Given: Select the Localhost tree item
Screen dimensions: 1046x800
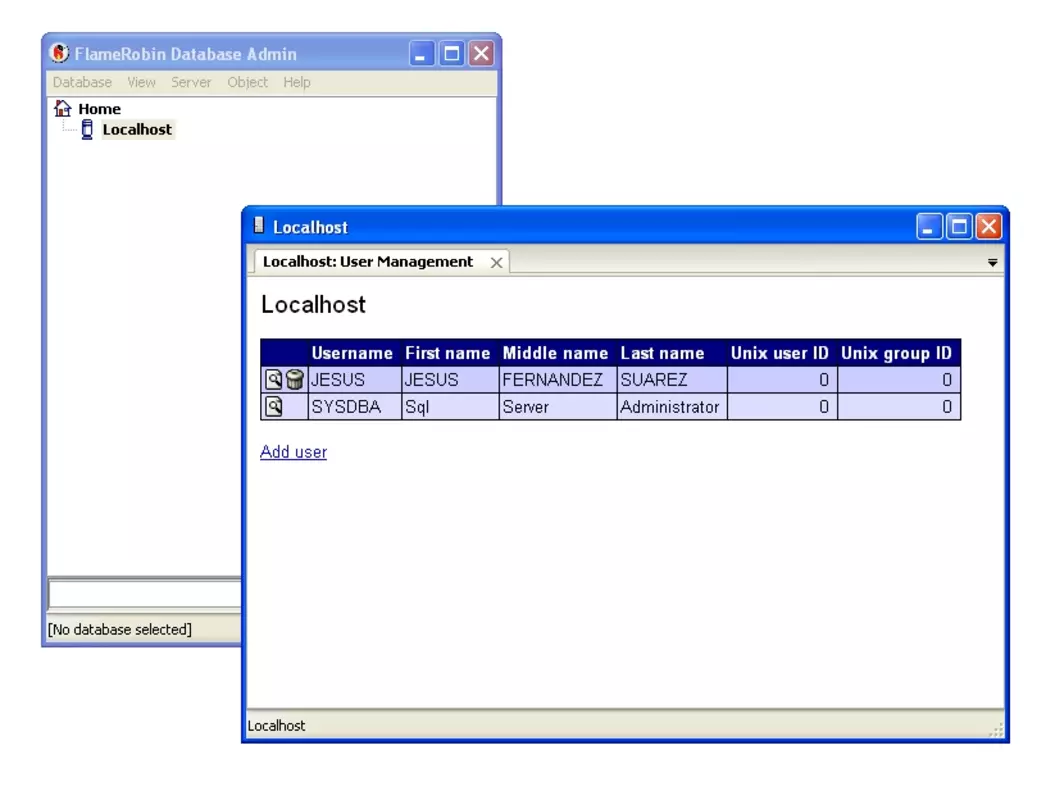Looking at the screenshot, I should point(137,129).
